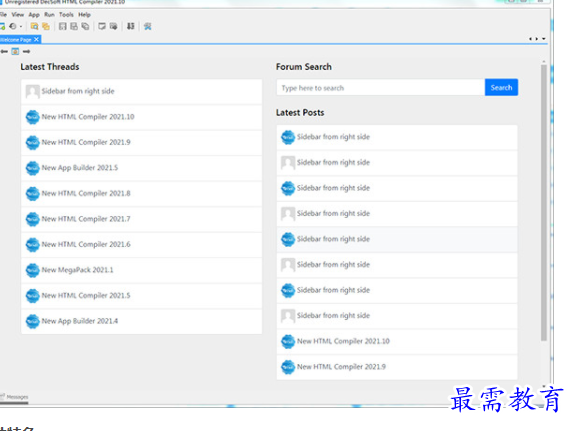Open New HTML Compiler 2021.7 thread
Screen dimensions: 572x431
pyautogui.click(x=142, y=219)
